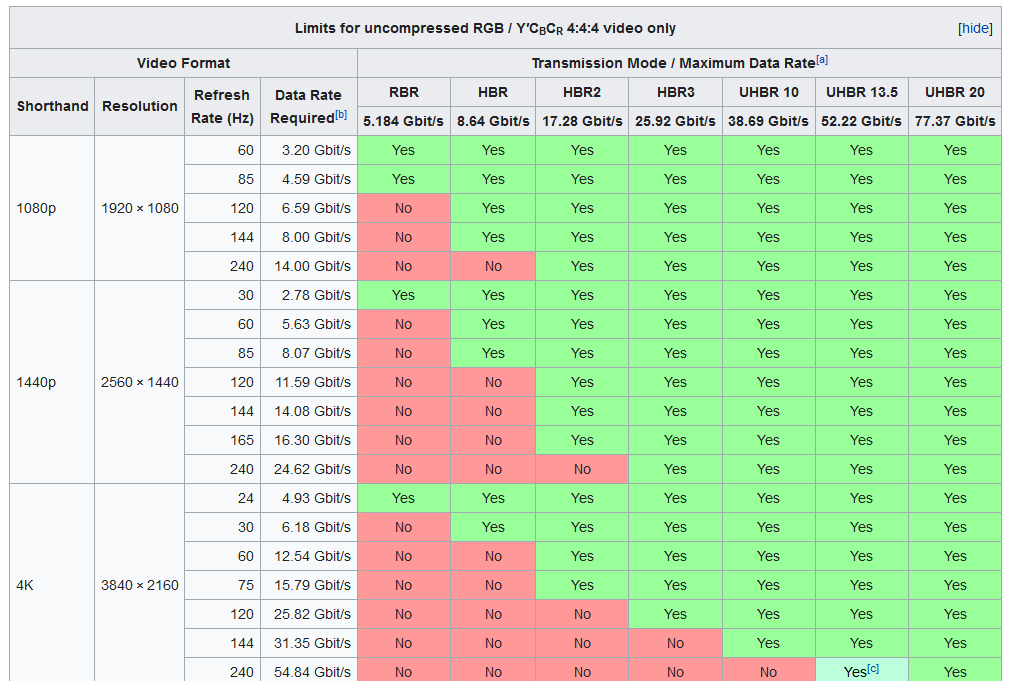This screenshot has height=681, width=1014.
Task: Select the 15.79 Gbit/s data rate cell
Action: tap(308, 585)
